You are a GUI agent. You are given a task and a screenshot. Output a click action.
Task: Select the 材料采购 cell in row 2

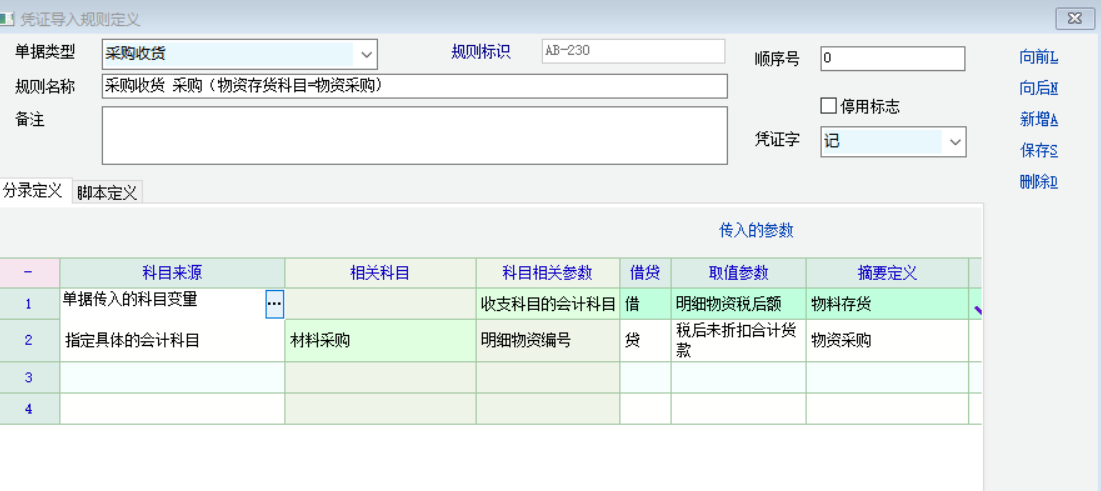click(380, 341)
